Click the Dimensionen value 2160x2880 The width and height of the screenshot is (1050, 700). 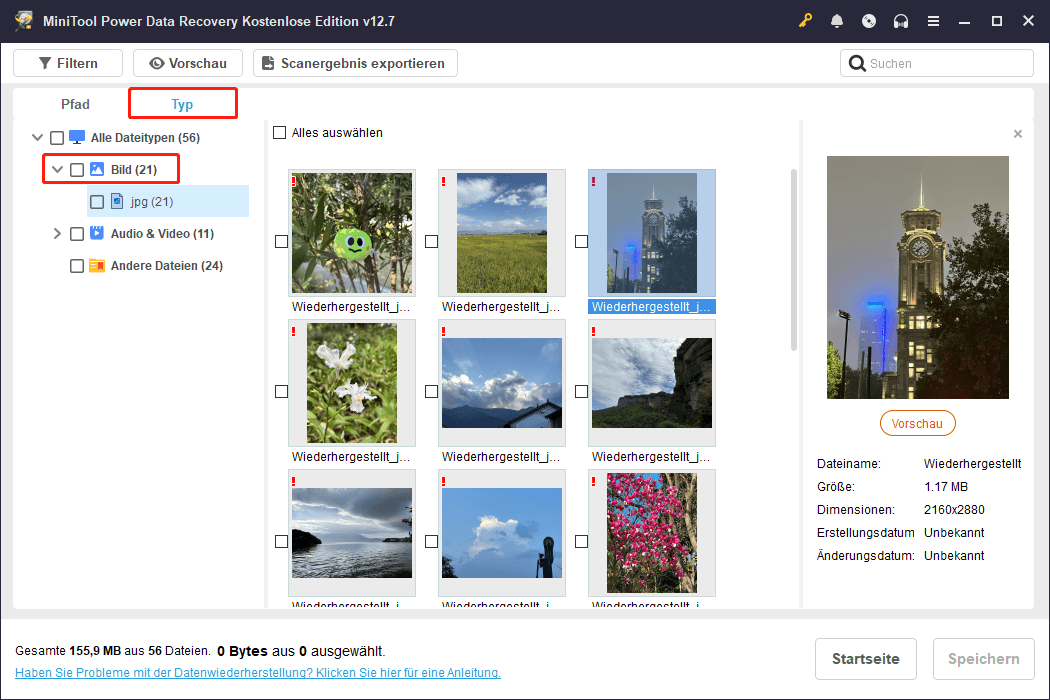954,510
